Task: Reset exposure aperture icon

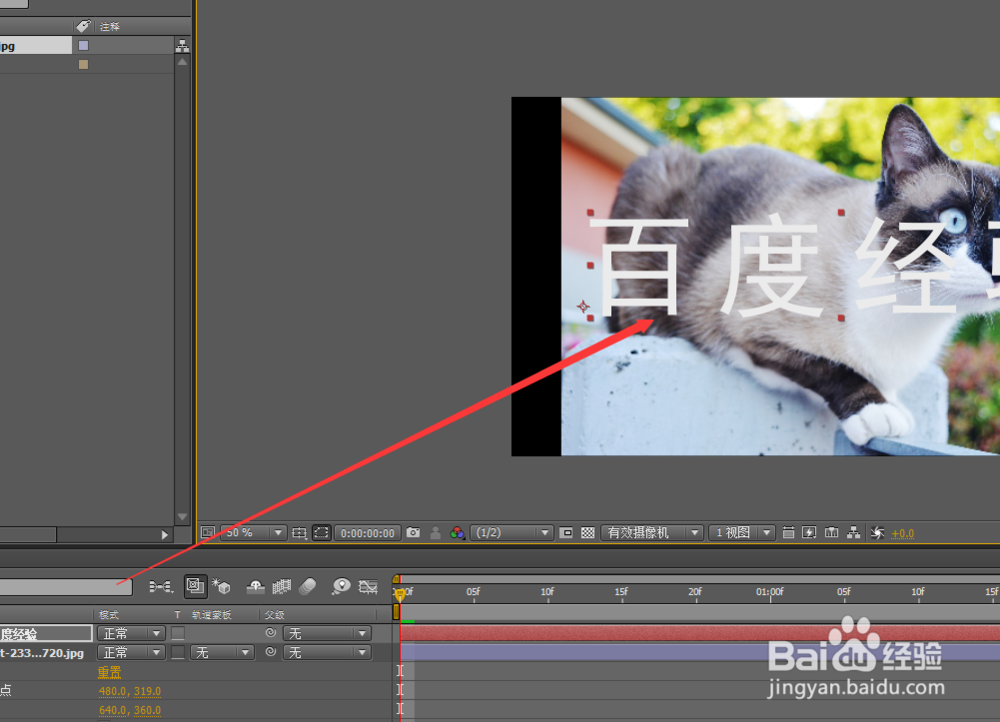Action: 878,533
